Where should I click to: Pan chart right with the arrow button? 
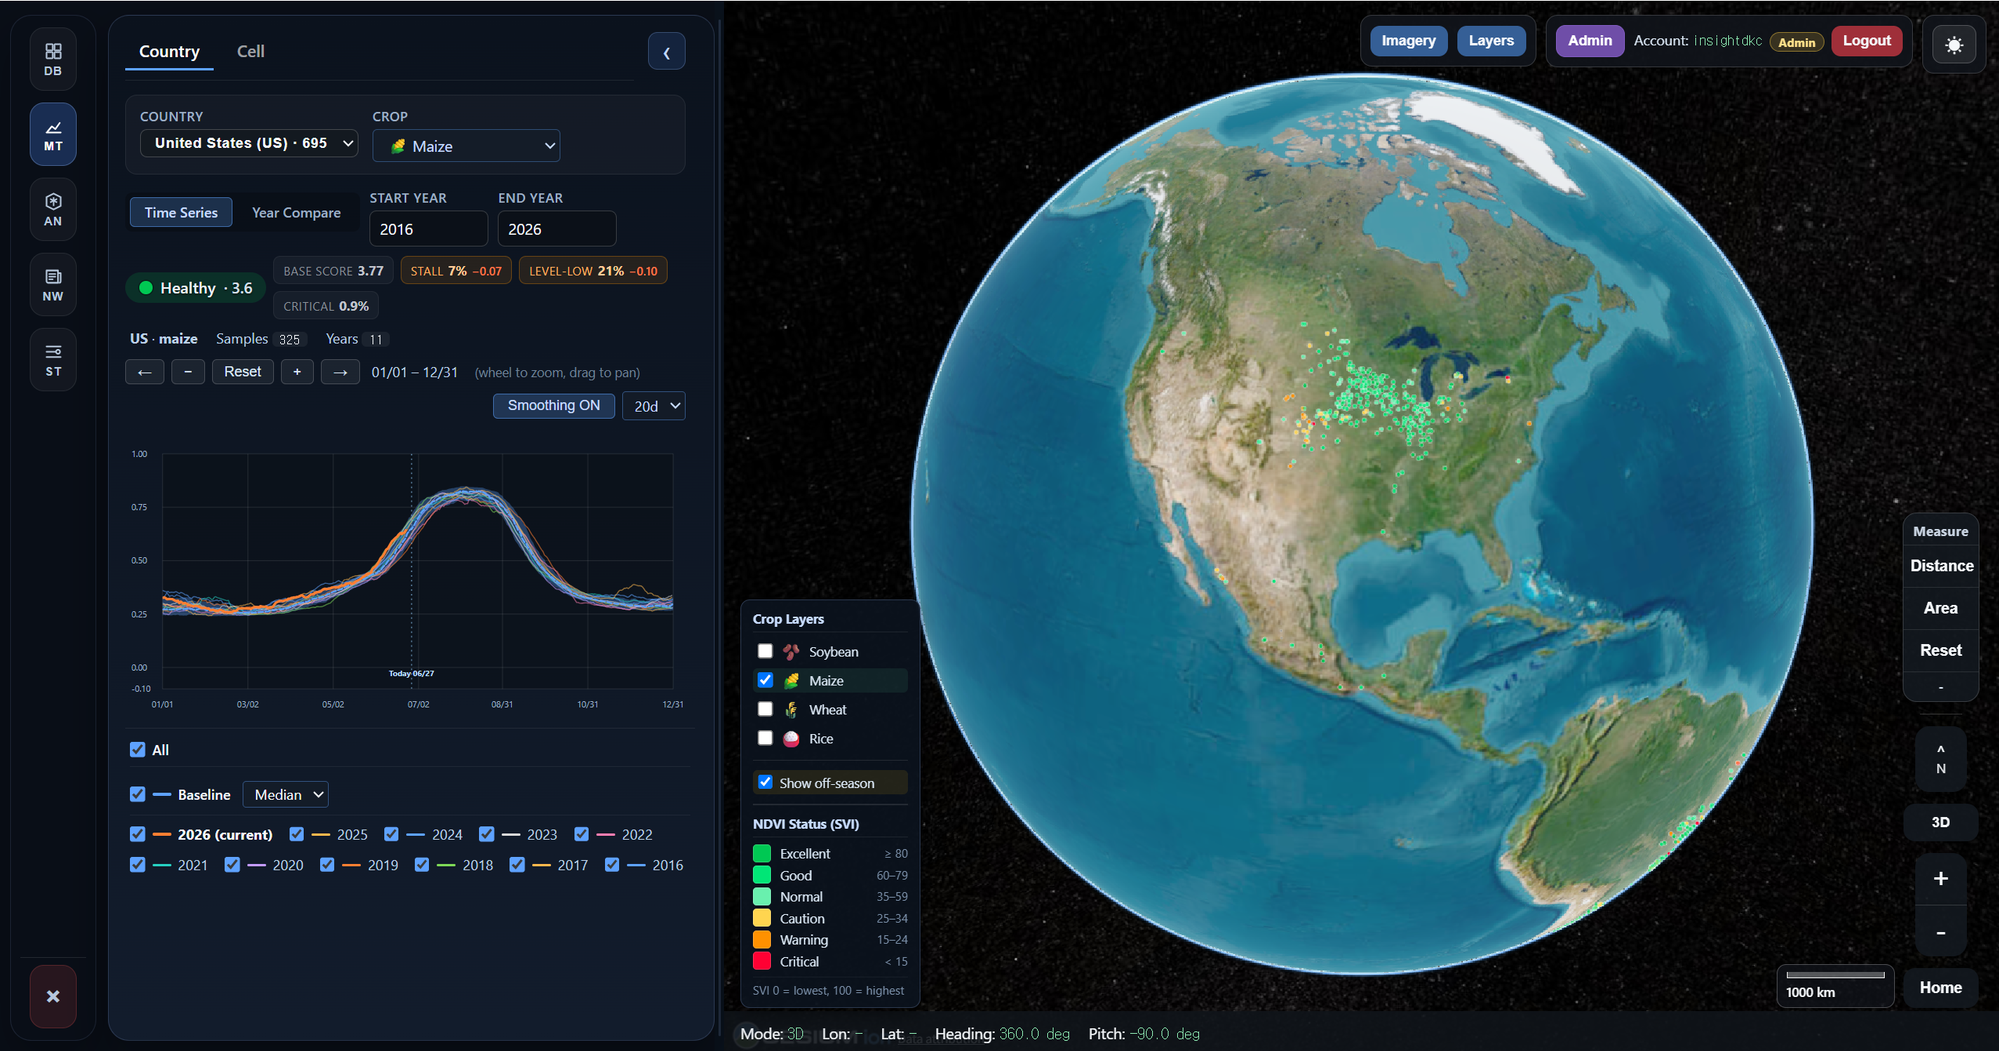click(340, 372)
